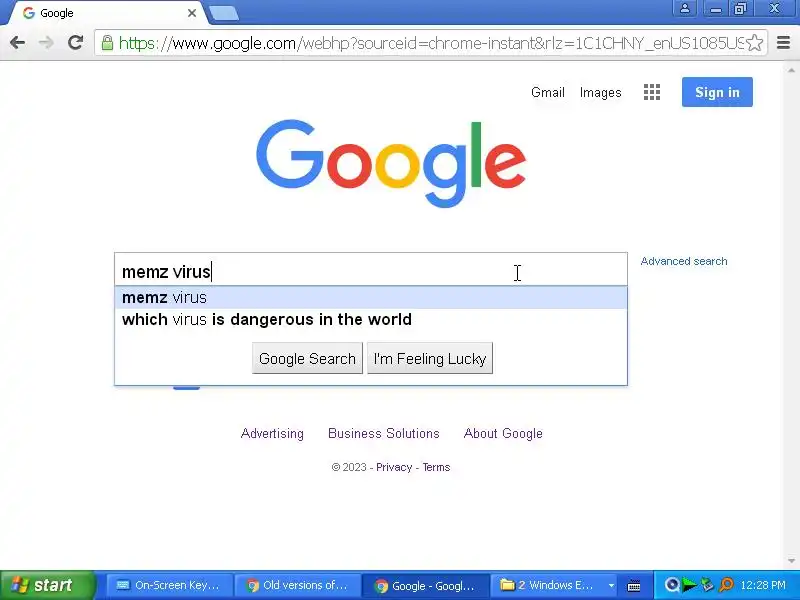Viewport: 800px width, 600px height.
Task: Open Gmail link
Action: click(x=547, y=92)
